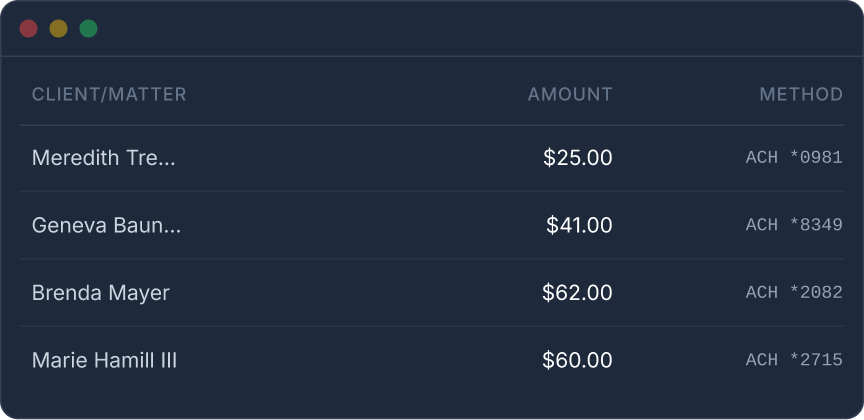Open the Geneva Baun... client entry
Image resolution: width=864 pixels, height=420 pixels.
coord(107,225)
